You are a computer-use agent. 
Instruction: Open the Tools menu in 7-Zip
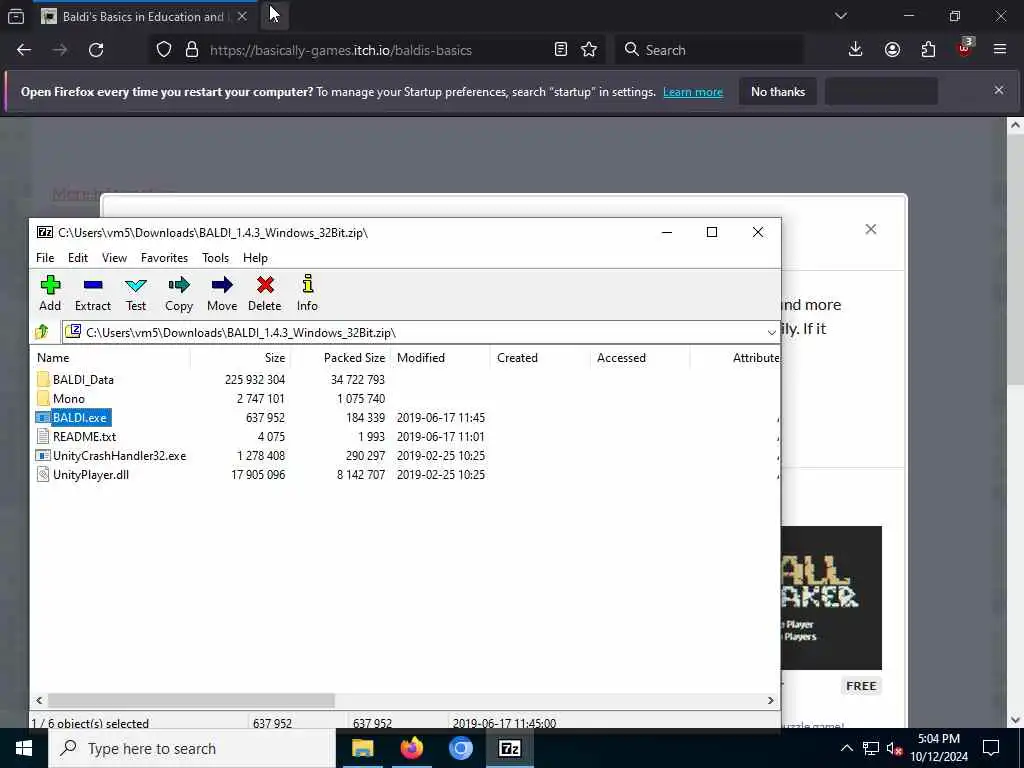coord(216,258)
